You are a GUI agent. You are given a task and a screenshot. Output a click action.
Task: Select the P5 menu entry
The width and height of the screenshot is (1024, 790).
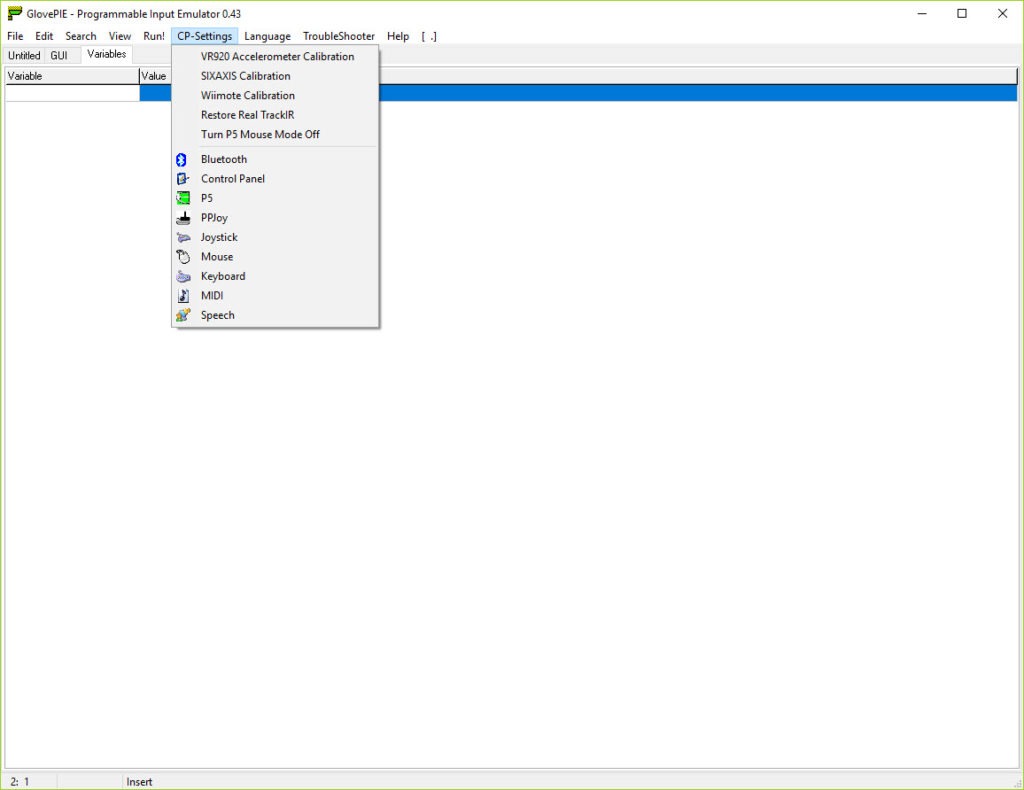tap(275, 198)
